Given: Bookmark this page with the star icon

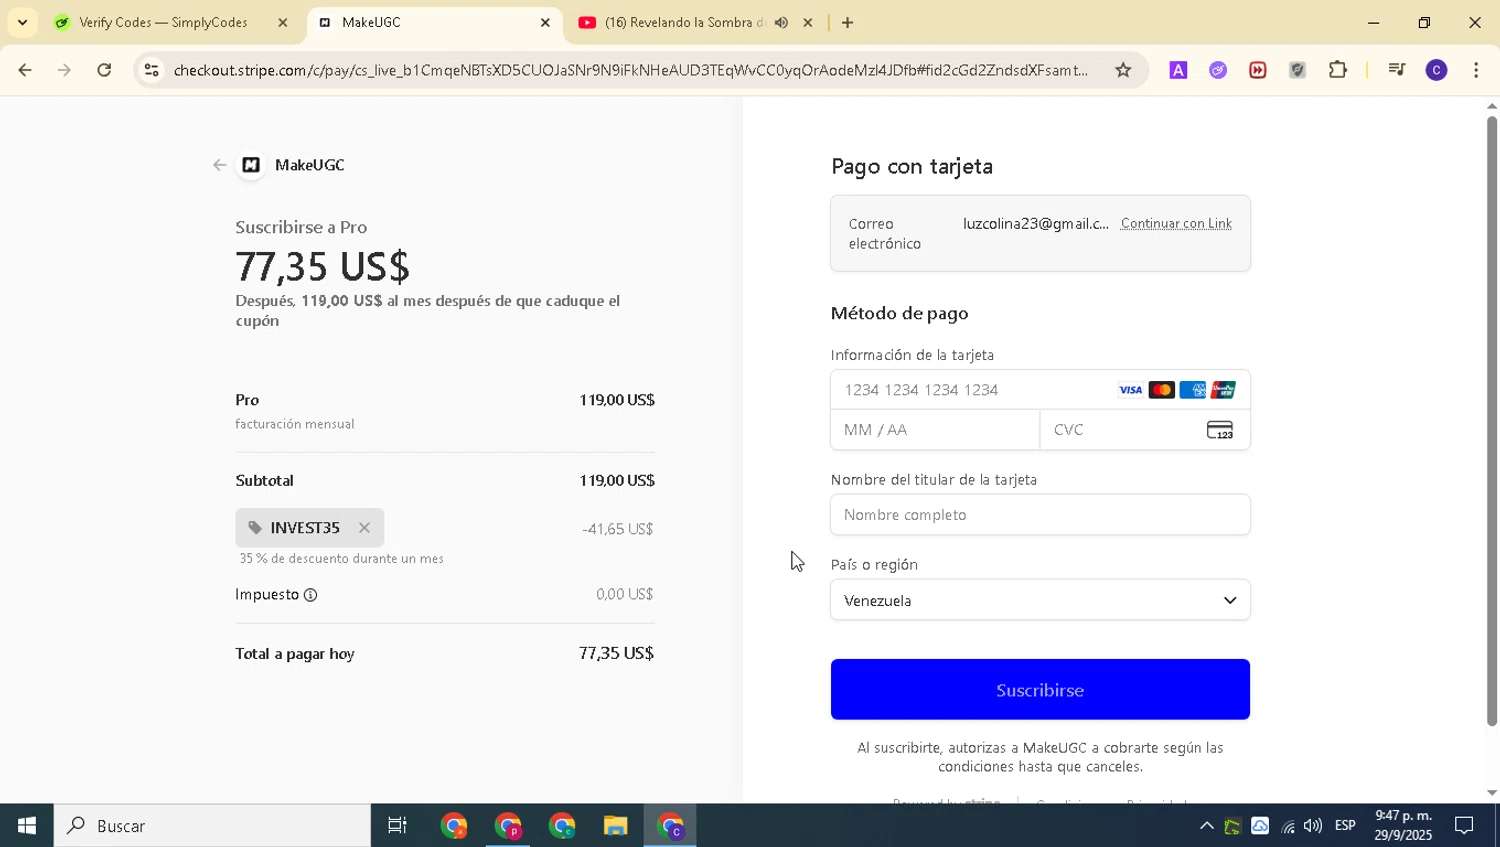Looking at the screenshot, I should tap(1123, 70).
